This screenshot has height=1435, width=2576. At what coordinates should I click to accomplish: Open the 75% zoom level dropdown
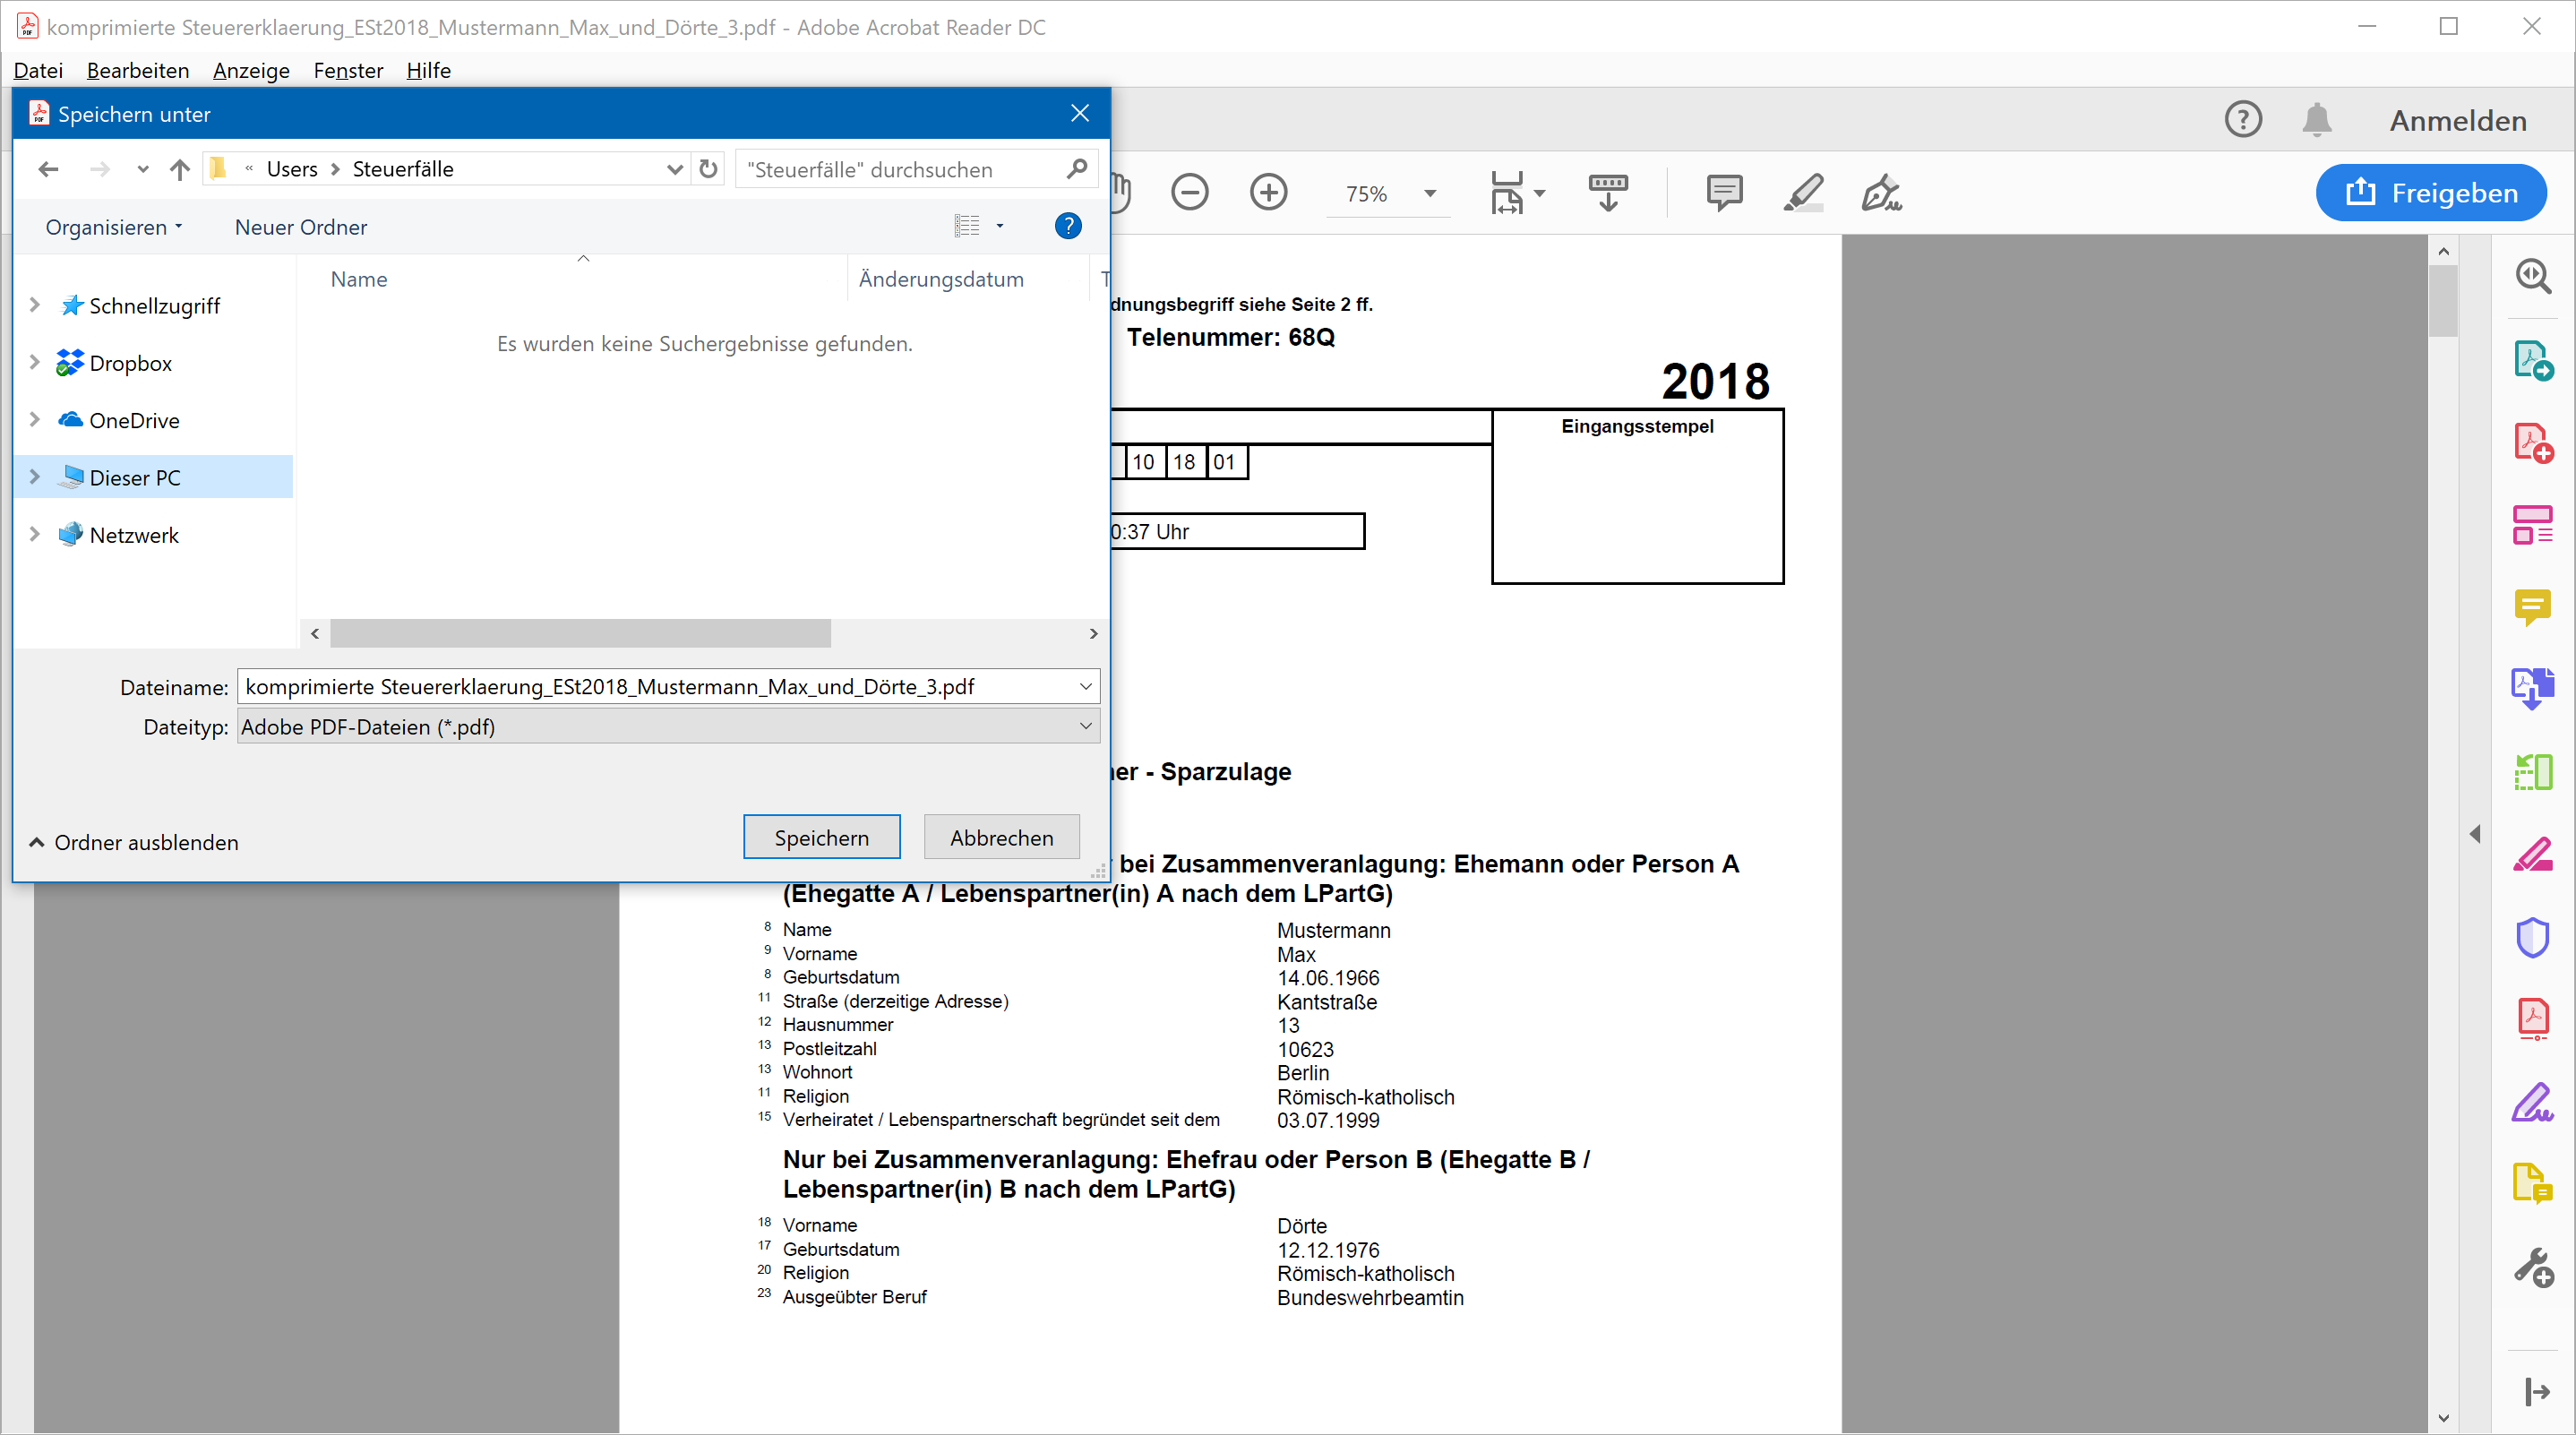tap(1430, 193)
